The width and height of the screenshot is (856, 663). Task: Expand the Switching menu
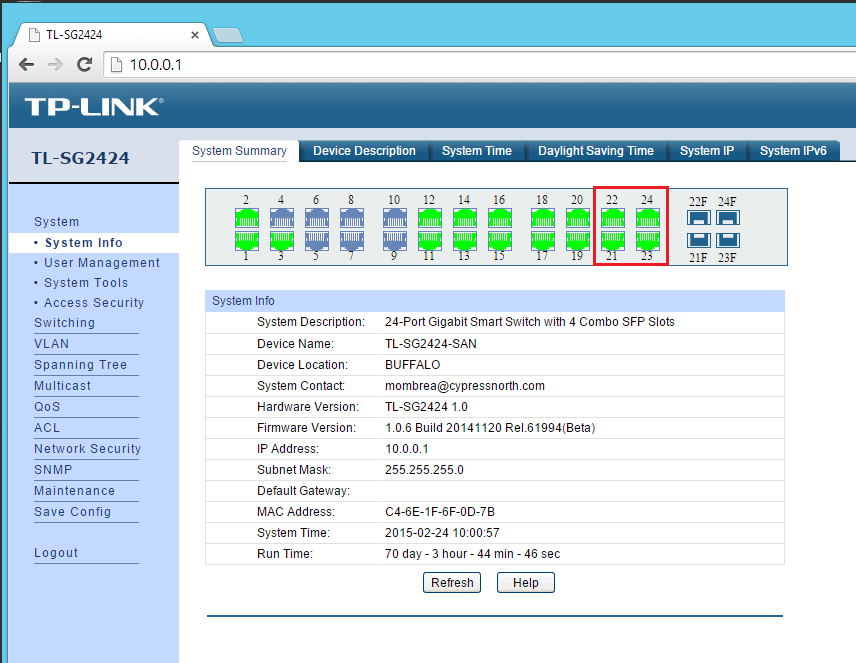click(64, 323)
